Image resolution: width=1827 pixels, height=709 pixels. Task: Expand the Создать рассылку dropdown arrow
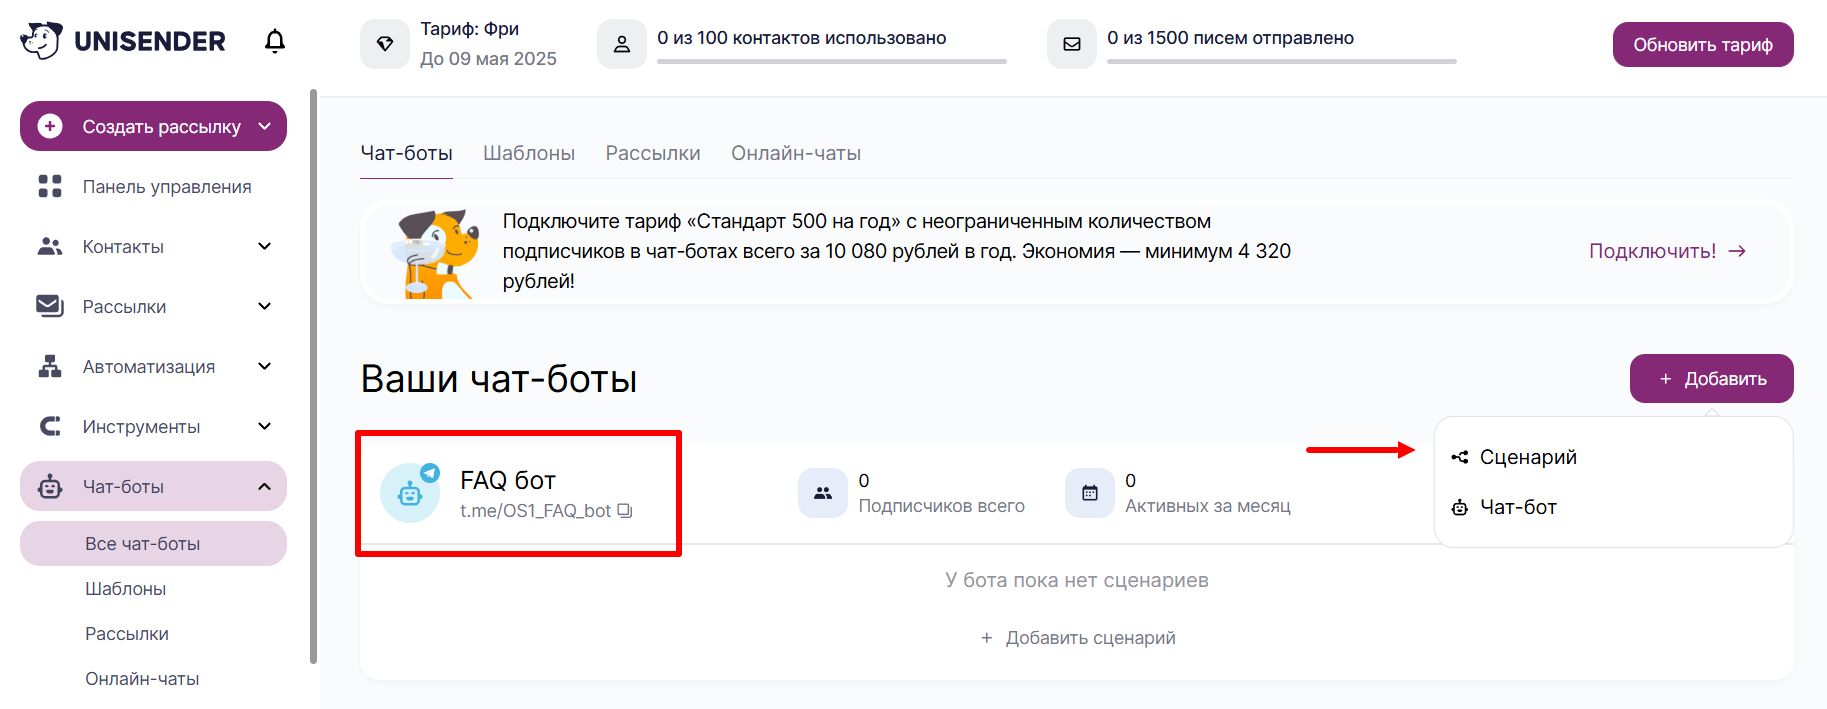point(265,126)
